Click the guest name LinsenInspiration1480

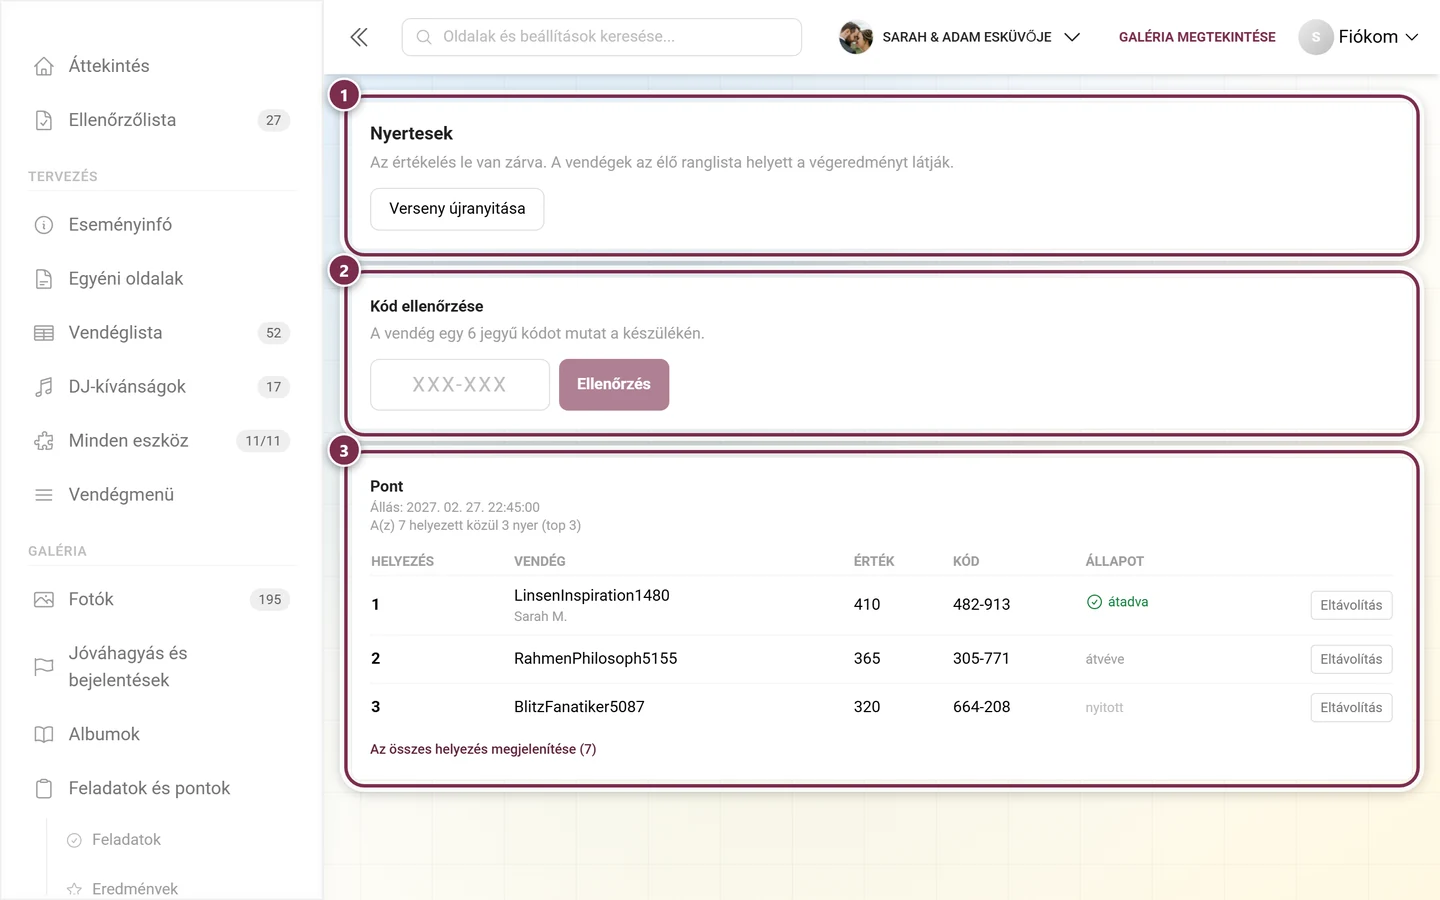coord(592,595)
